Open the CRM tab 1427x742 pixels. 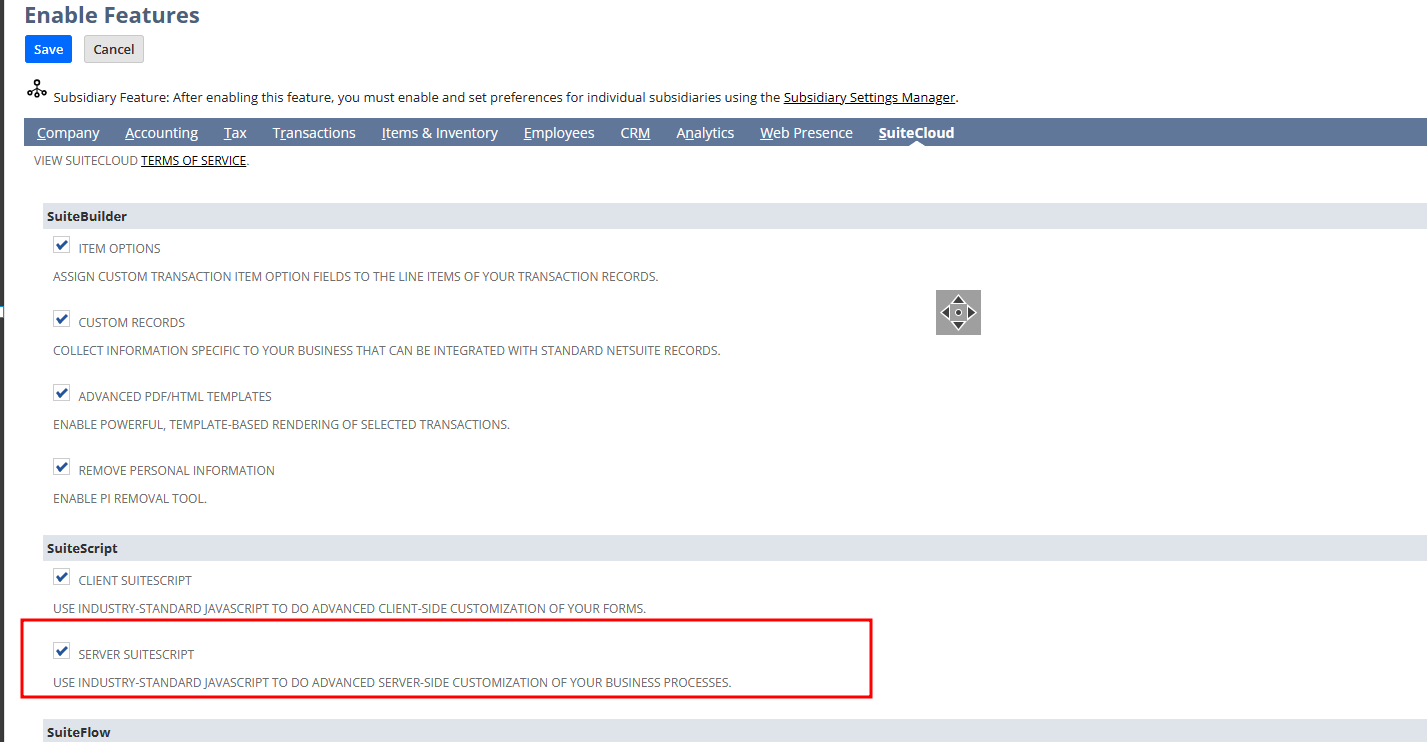pyautogui.click(x=635, y=133)
